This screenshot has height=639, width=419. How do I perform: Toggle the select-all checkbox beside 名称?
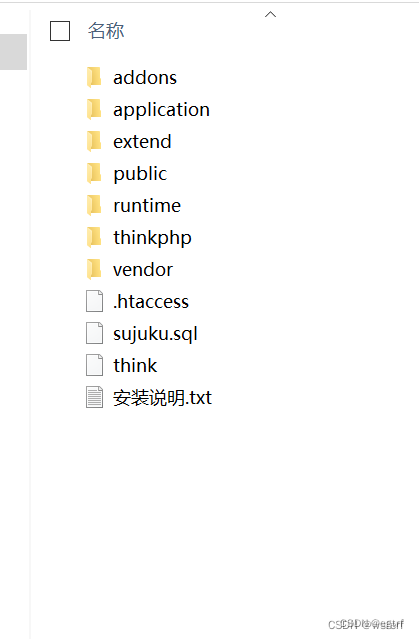(60, 31)
